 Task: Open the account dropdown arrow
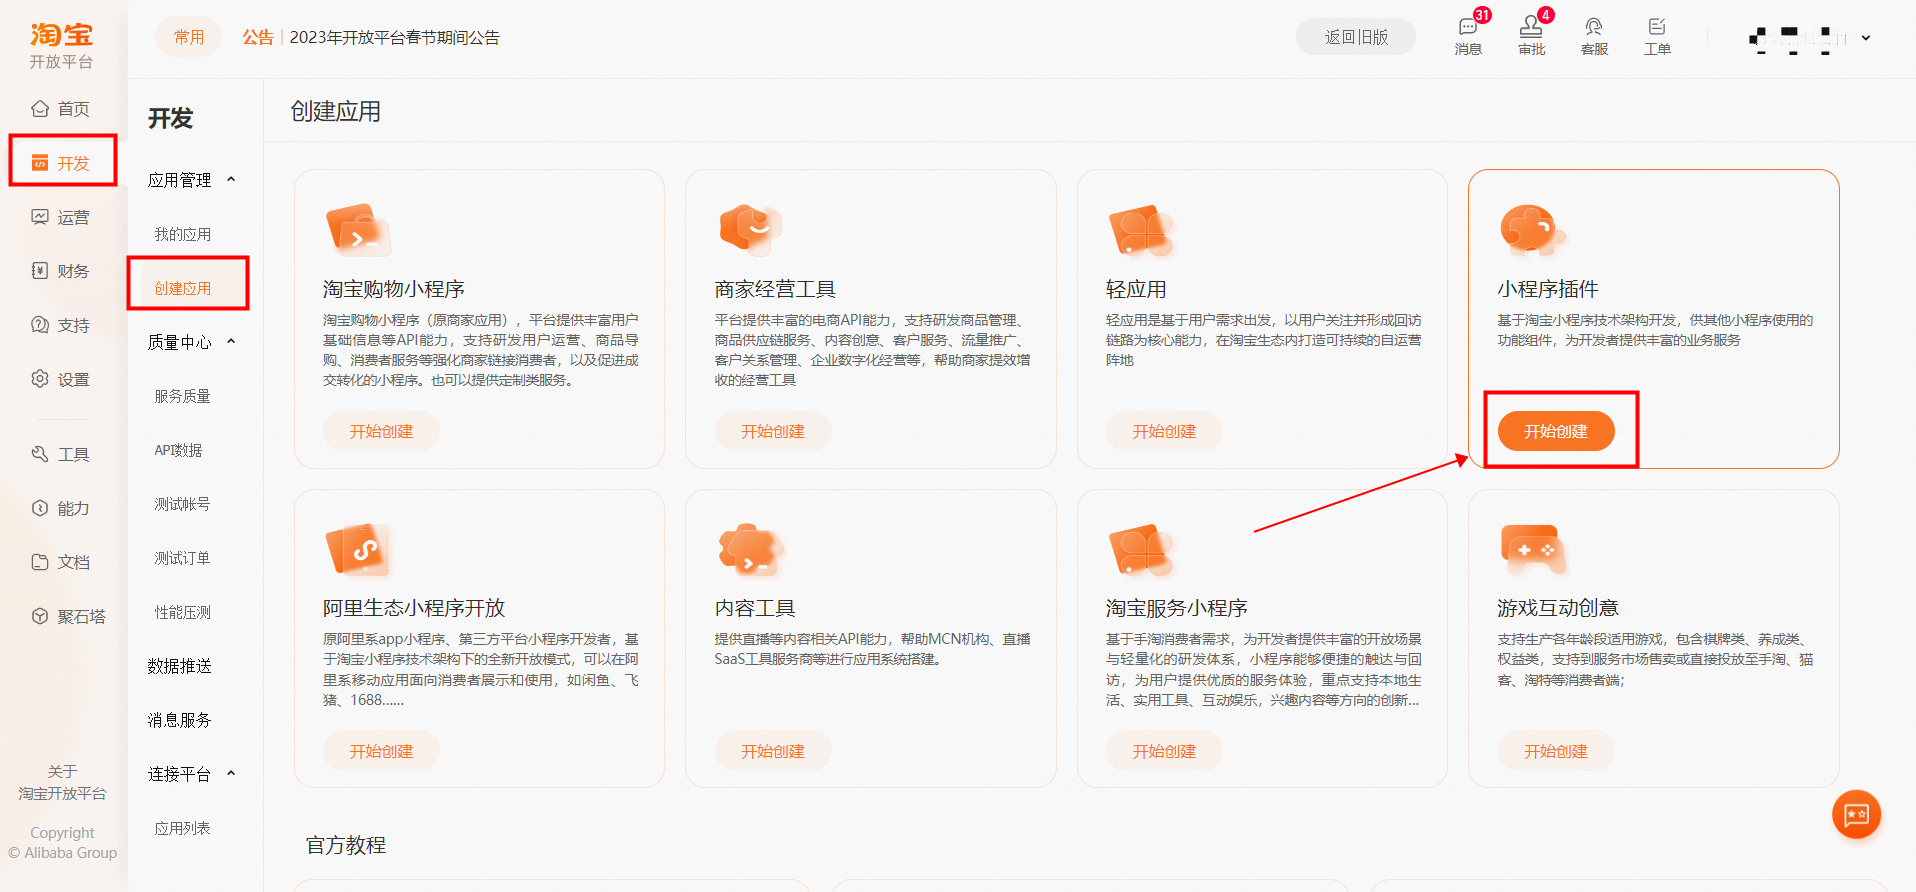[1865, 38]
